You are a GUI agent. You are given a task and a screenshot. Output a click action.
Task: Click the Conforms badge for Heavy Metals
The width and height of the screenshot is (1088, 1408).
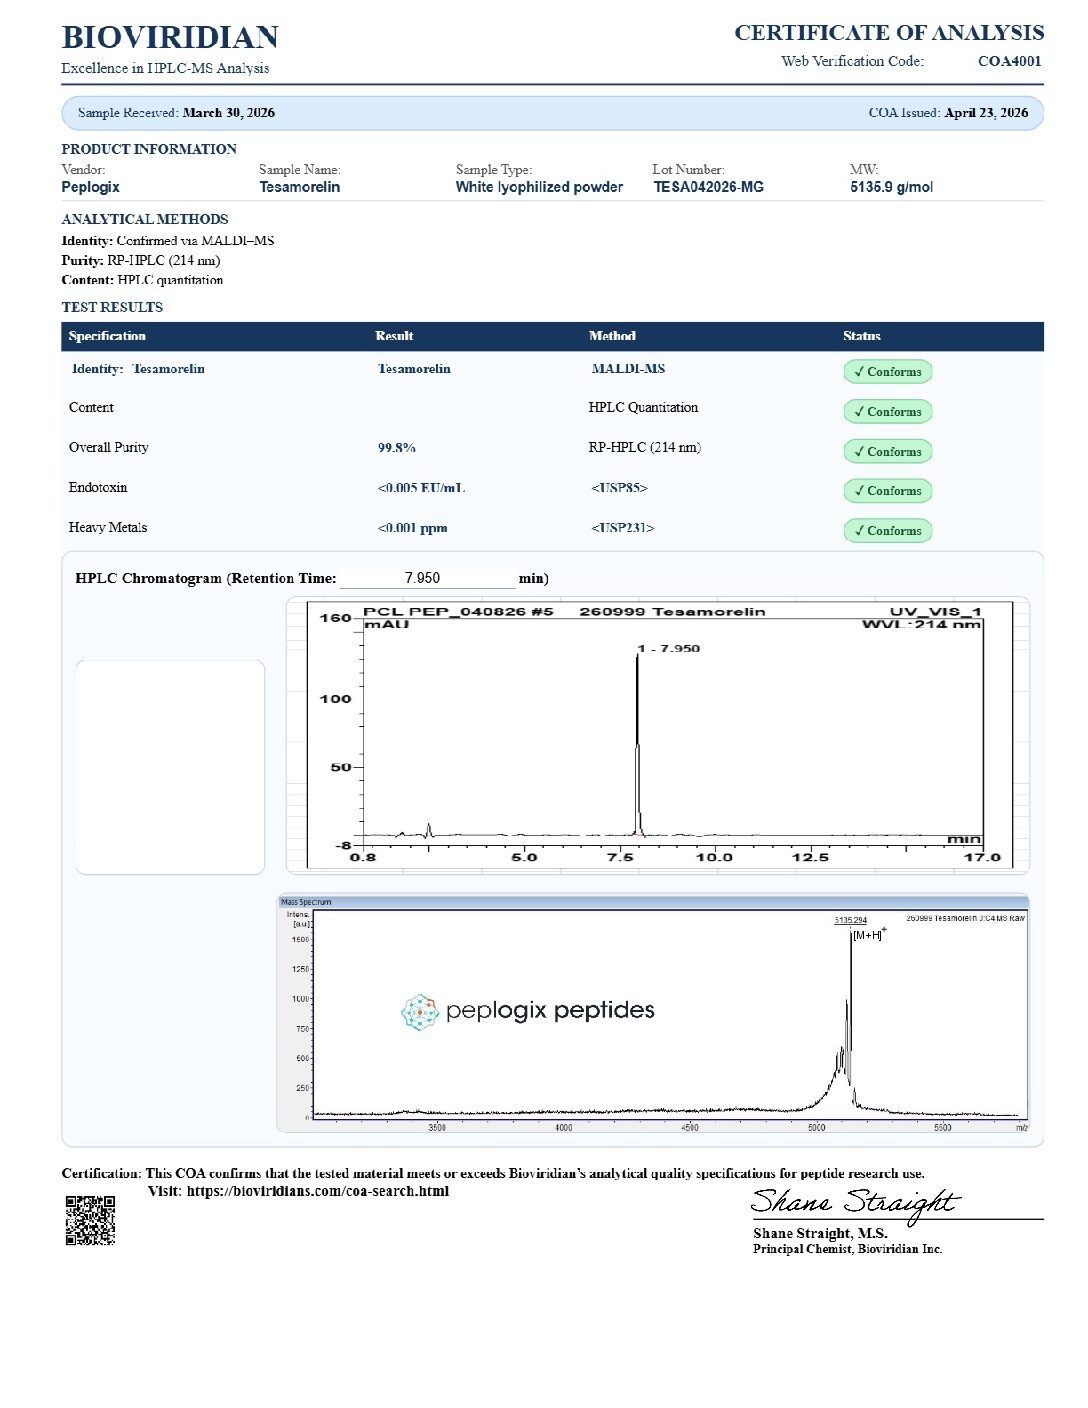pos(888,531)
